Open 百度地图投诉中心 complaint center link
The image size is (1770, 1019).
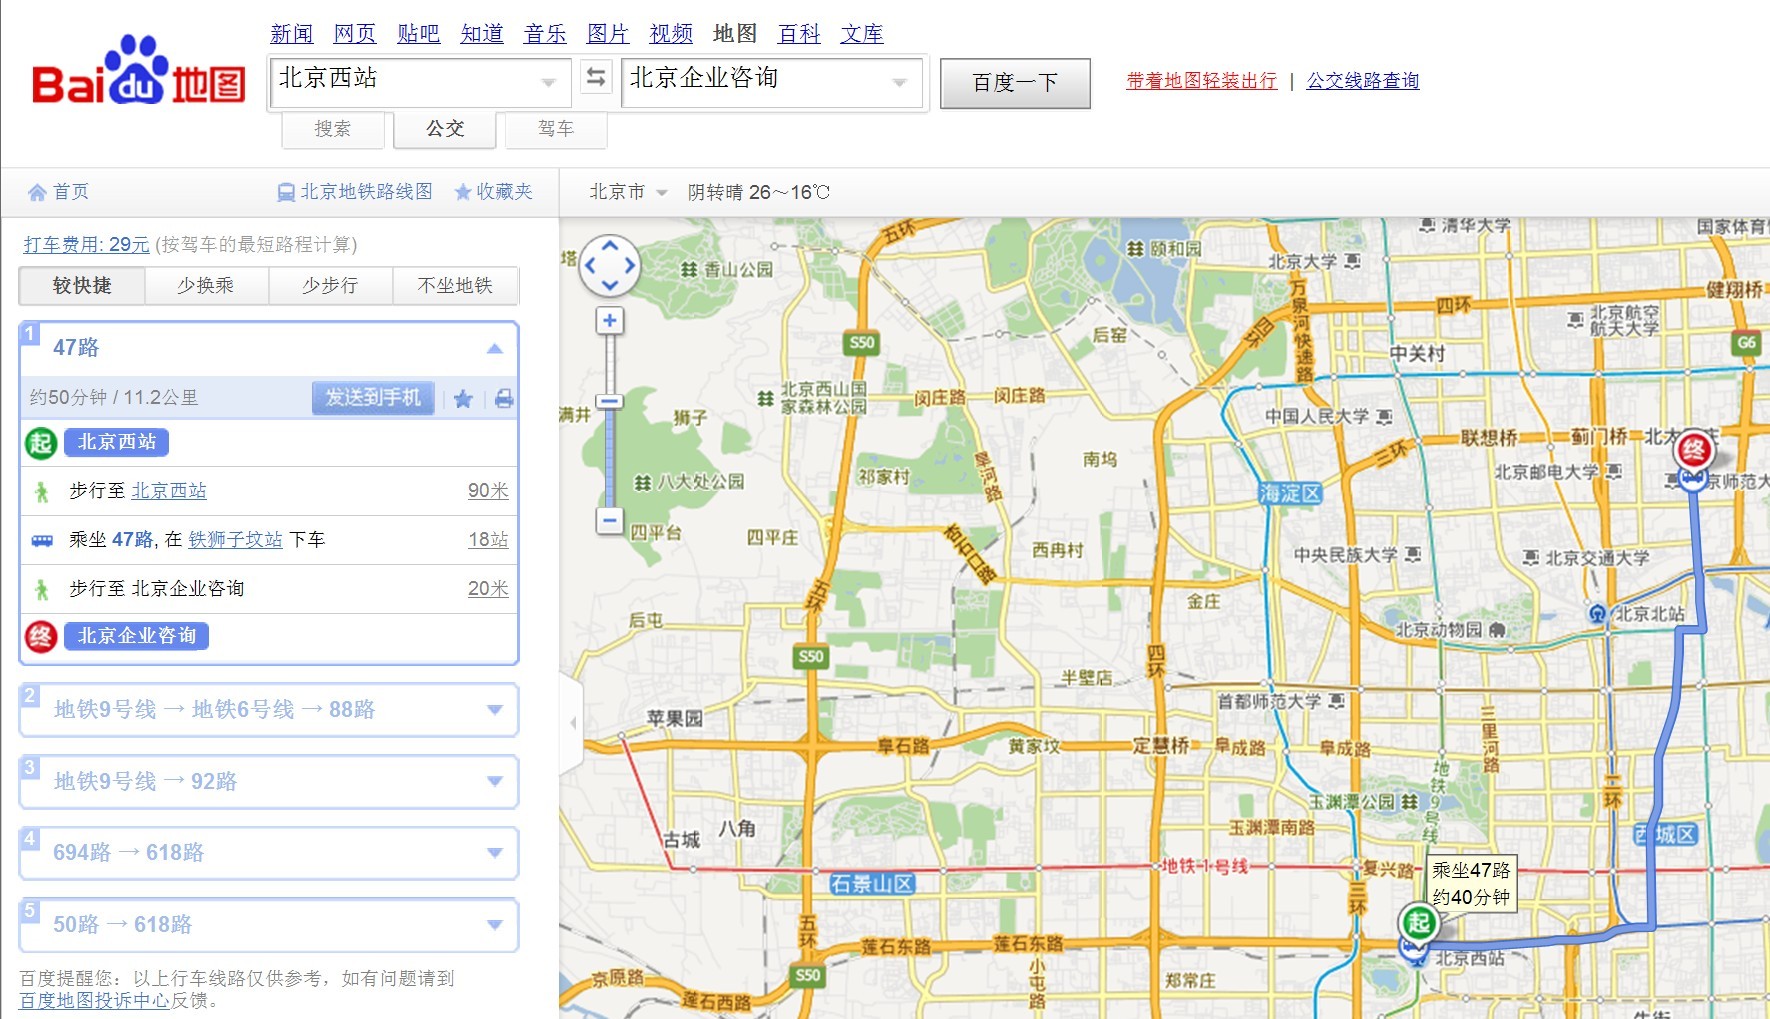95,1000
